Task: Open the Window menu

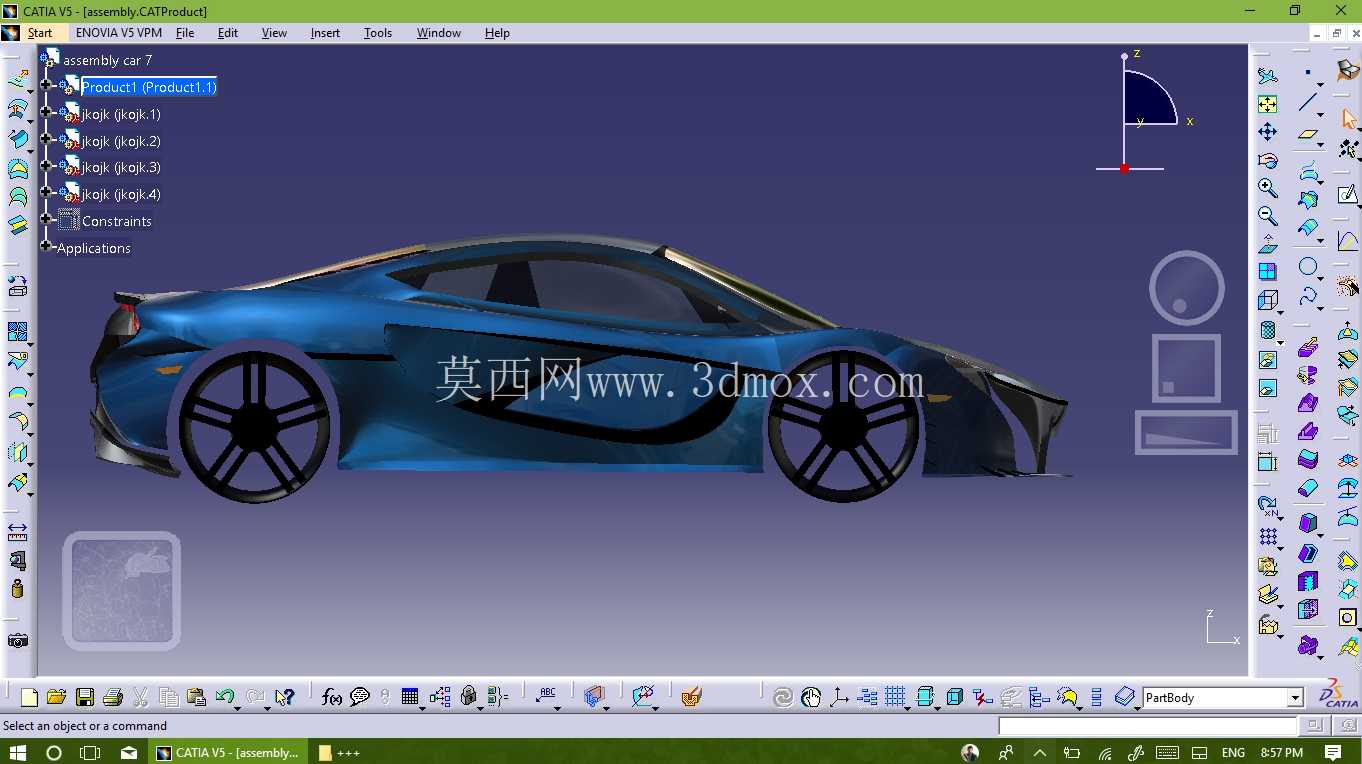Action: pyautogui.click(x=439, y=33)
